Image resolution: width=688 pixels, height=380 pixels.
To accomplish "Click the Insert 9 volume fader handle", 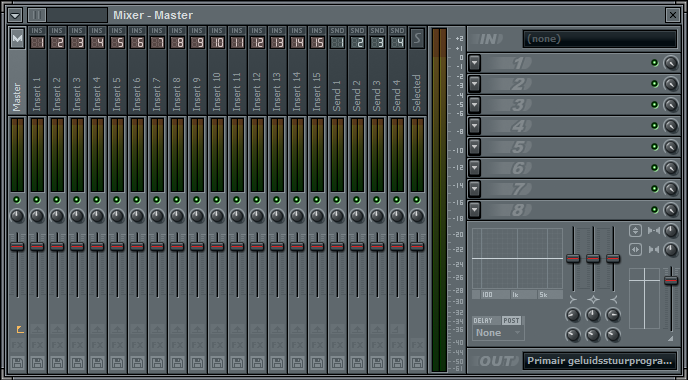I will (197, 246).
